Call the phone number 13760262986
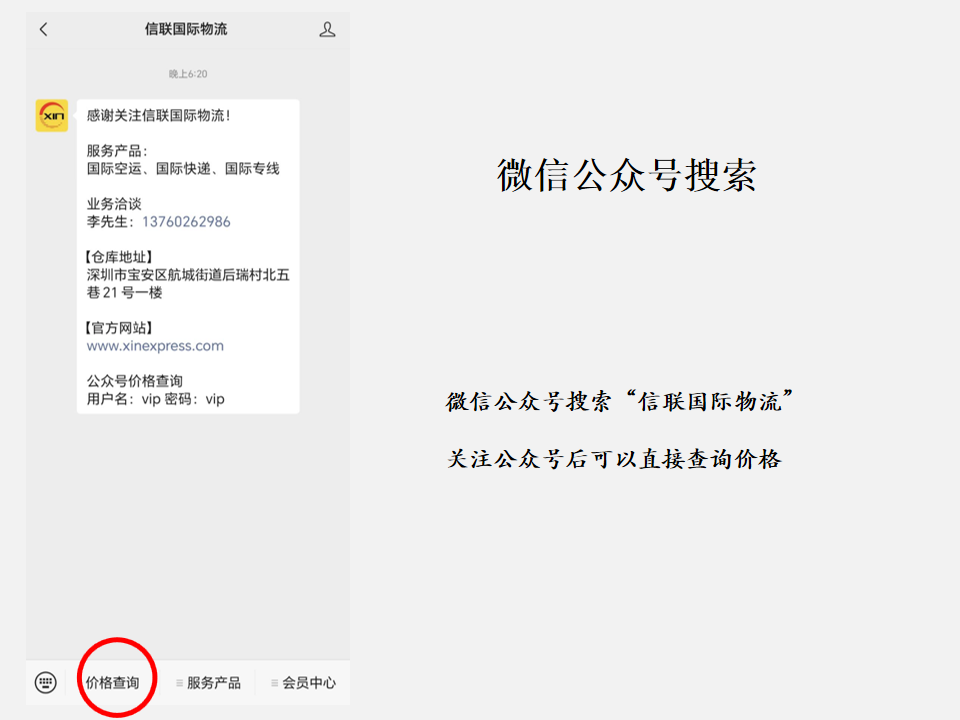 [x=186, y=222]
